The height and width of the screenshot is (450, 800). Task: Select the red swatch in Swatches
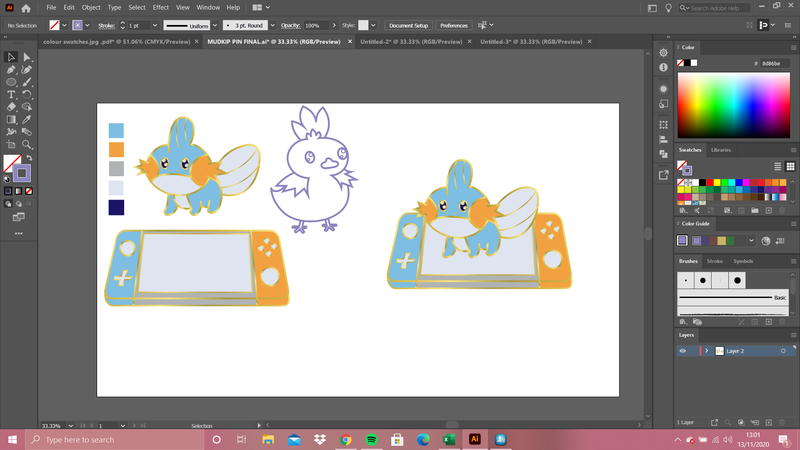[x=710, y=182]
